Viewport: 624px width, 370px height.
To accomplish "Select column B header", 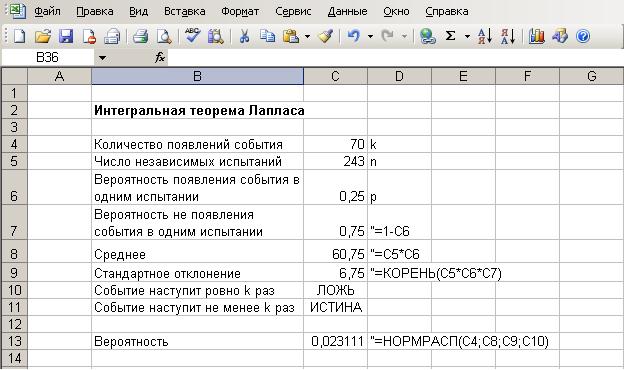I will [197, 76].
